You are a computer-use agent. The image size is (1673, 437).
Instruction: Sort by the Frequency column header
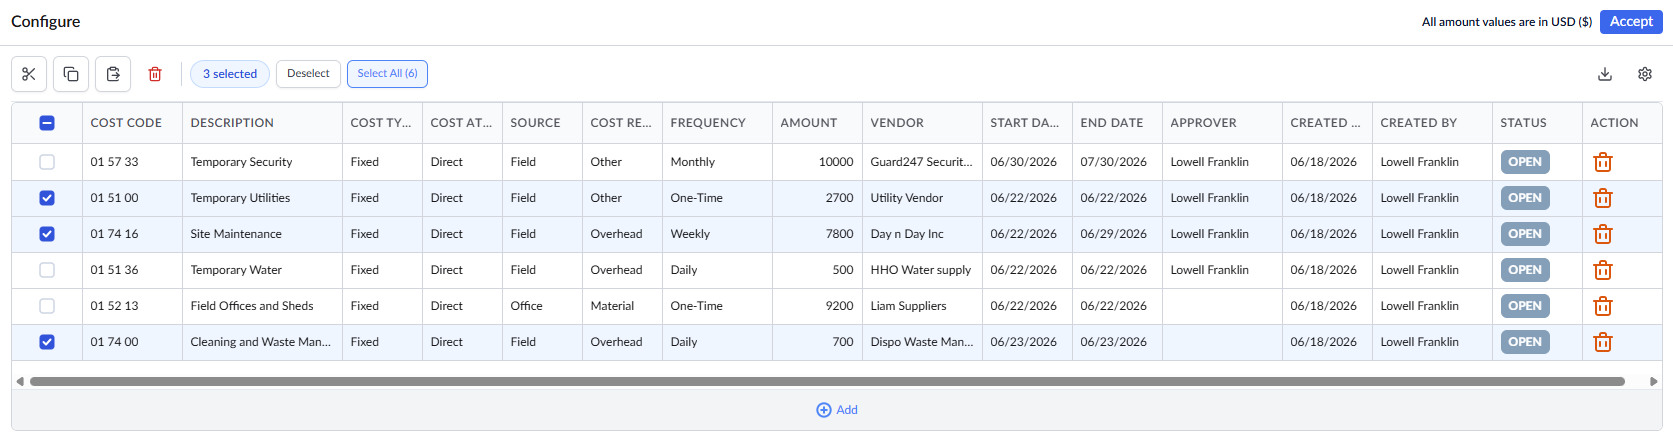pyautogui.click(x=717, y=123)
